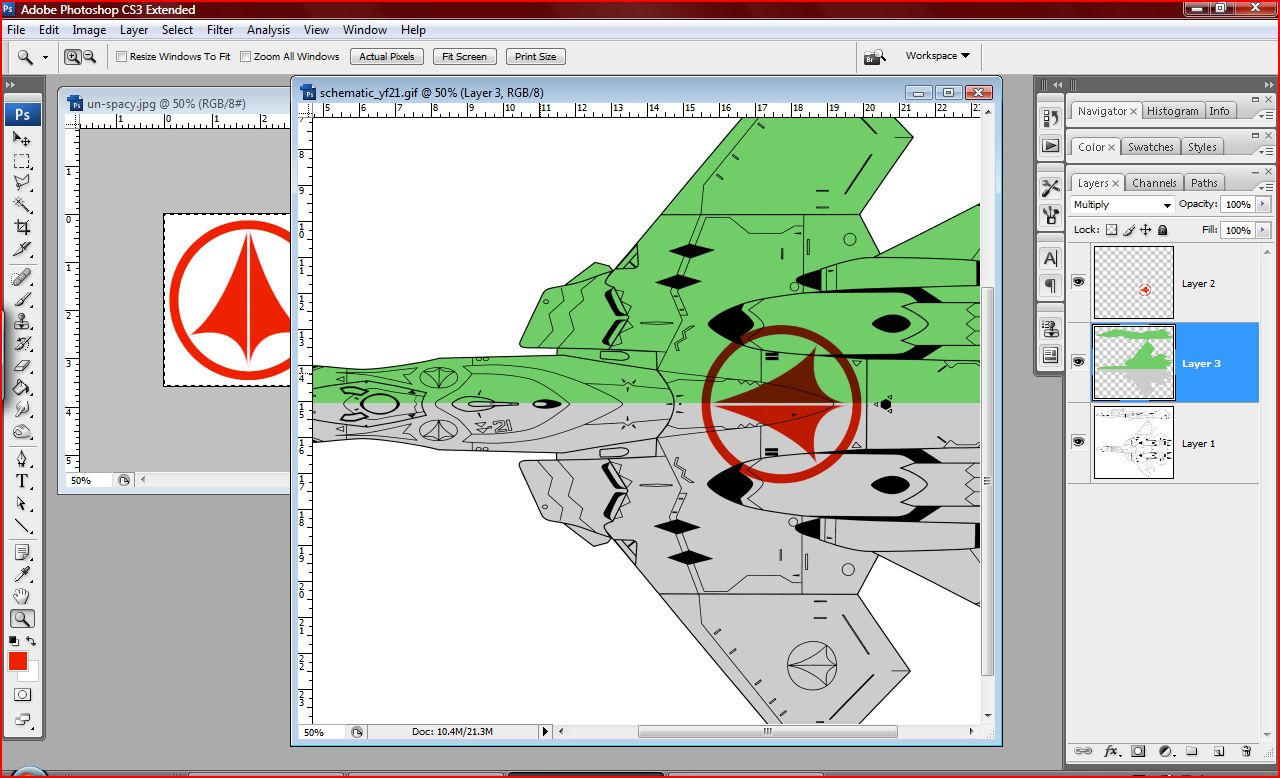Open the collapsed Character panel icon
This screenshot has width=1280, height=778.
coord(1050,258)
